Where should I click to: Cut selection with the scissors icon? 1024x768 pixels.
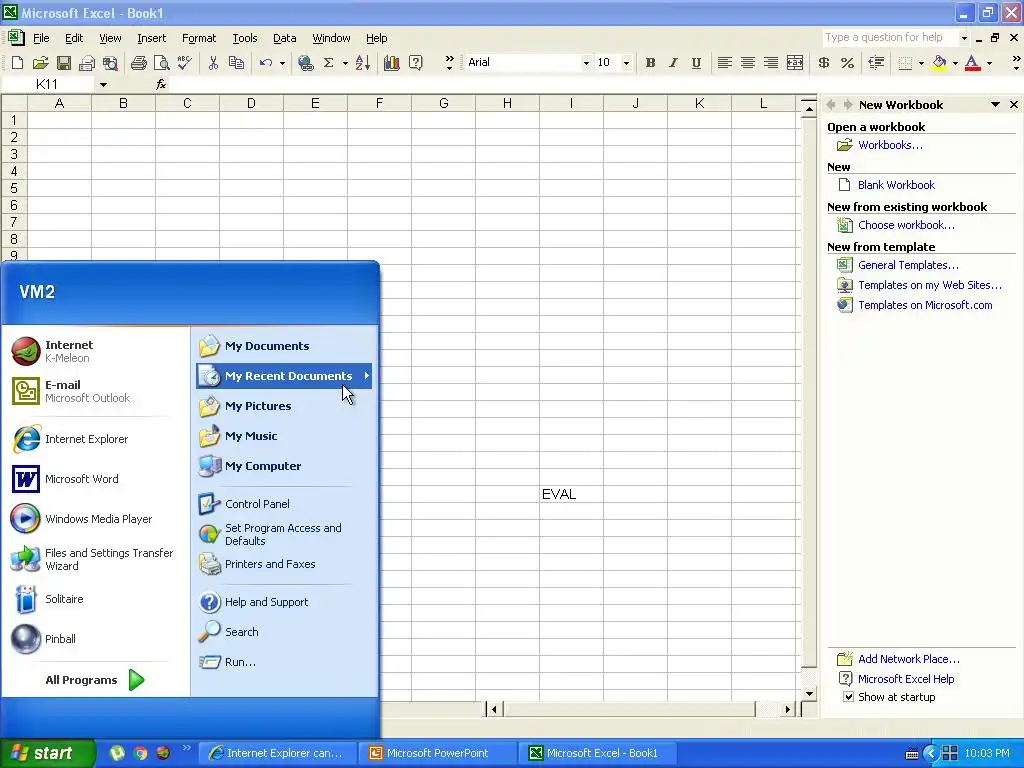213,63
